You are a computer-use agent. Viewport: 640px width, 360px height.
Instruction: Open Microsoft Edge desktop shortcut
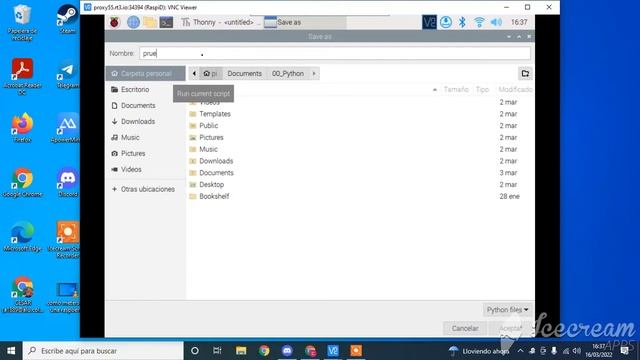[x=22, y=237]
